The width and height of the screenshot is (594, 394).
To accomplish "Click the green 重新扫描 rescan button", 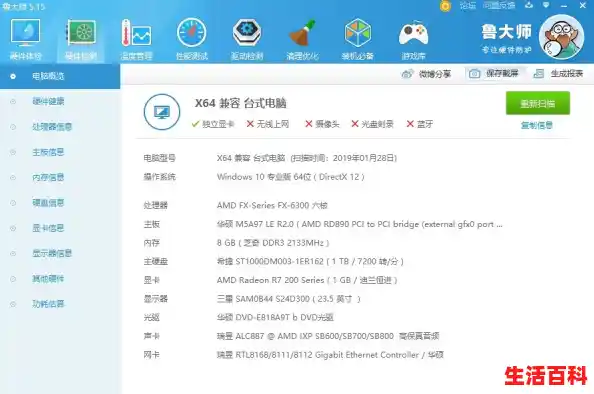I will (x=538, y=103).
